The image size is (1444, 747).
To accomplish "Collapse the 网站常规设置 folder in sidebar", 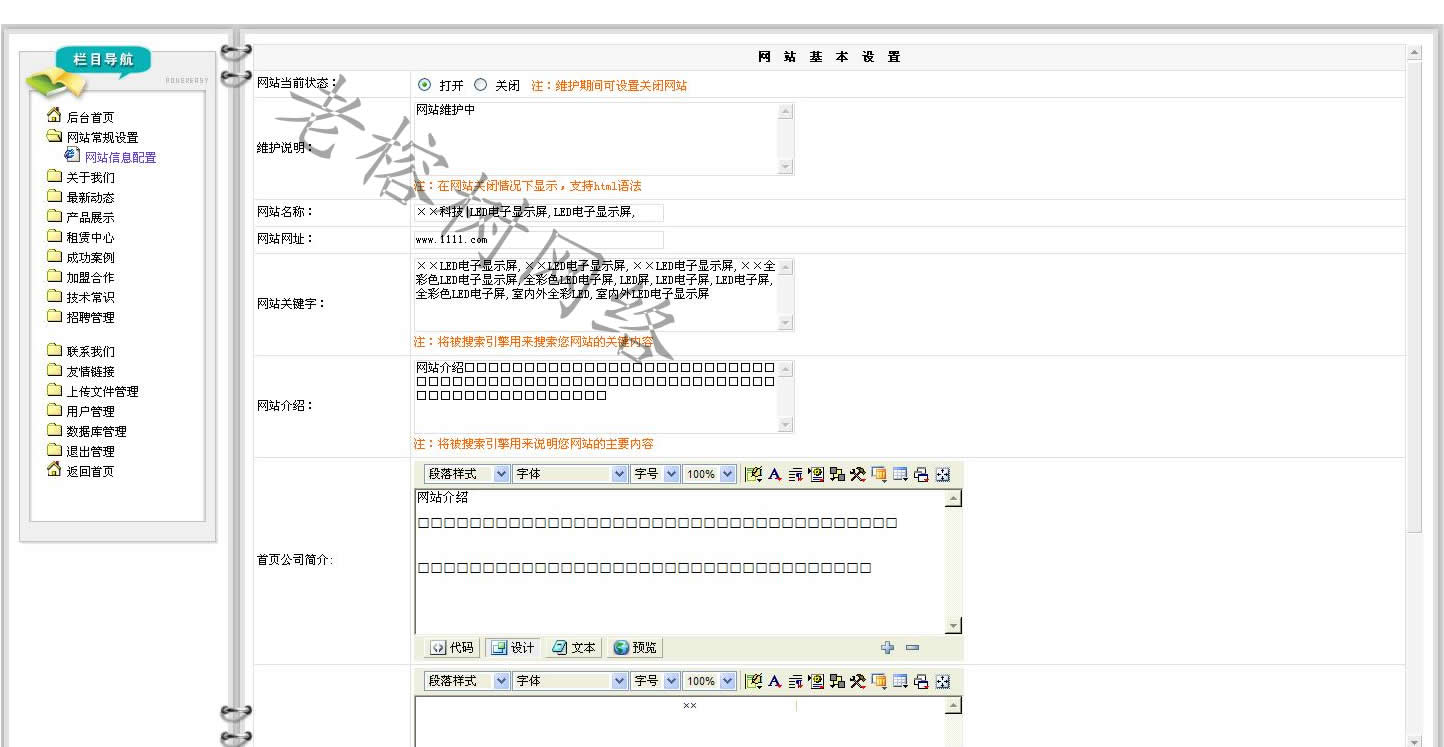I will (93, 137).
